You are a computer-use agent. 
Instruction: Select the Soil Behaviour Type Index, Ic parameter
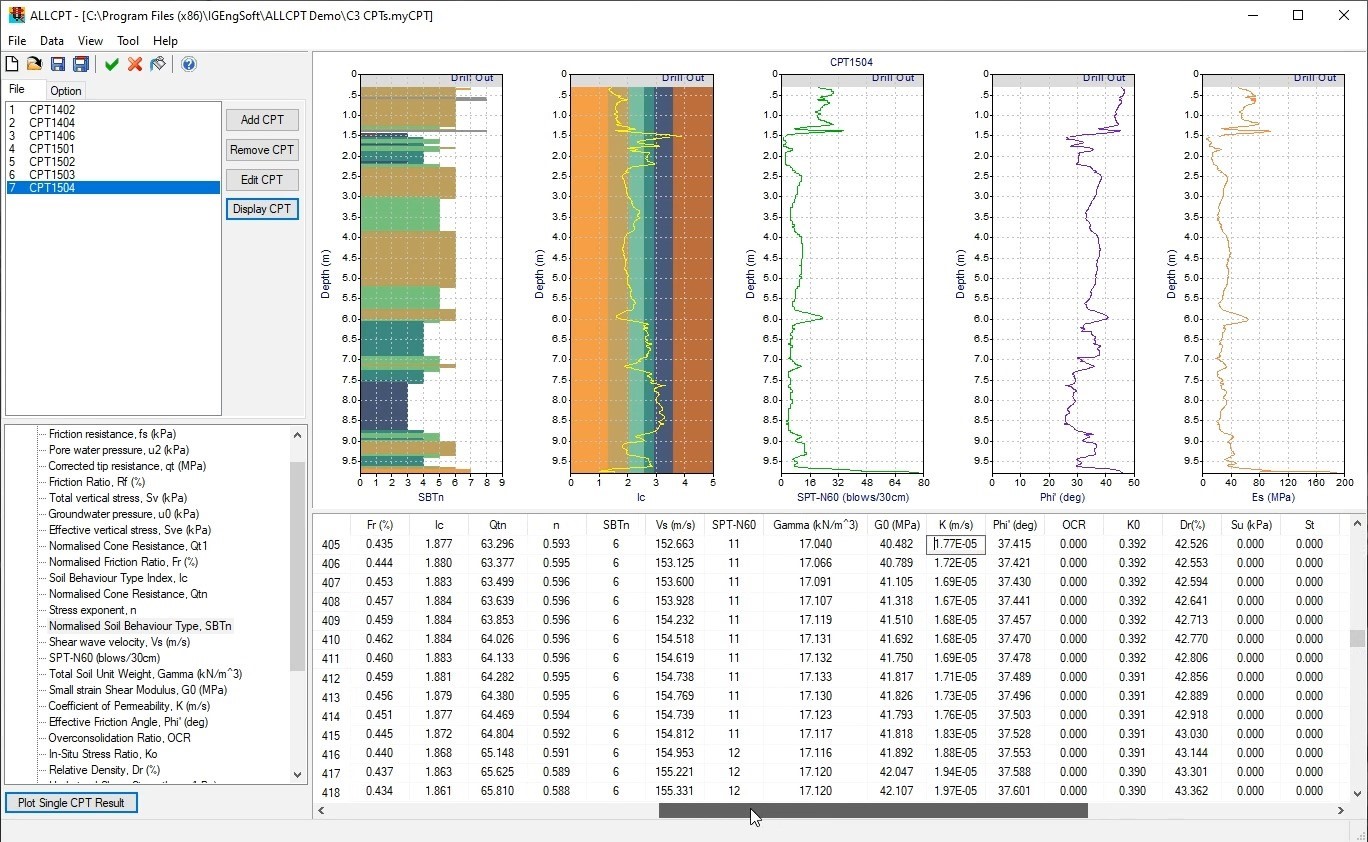[118, 578]
